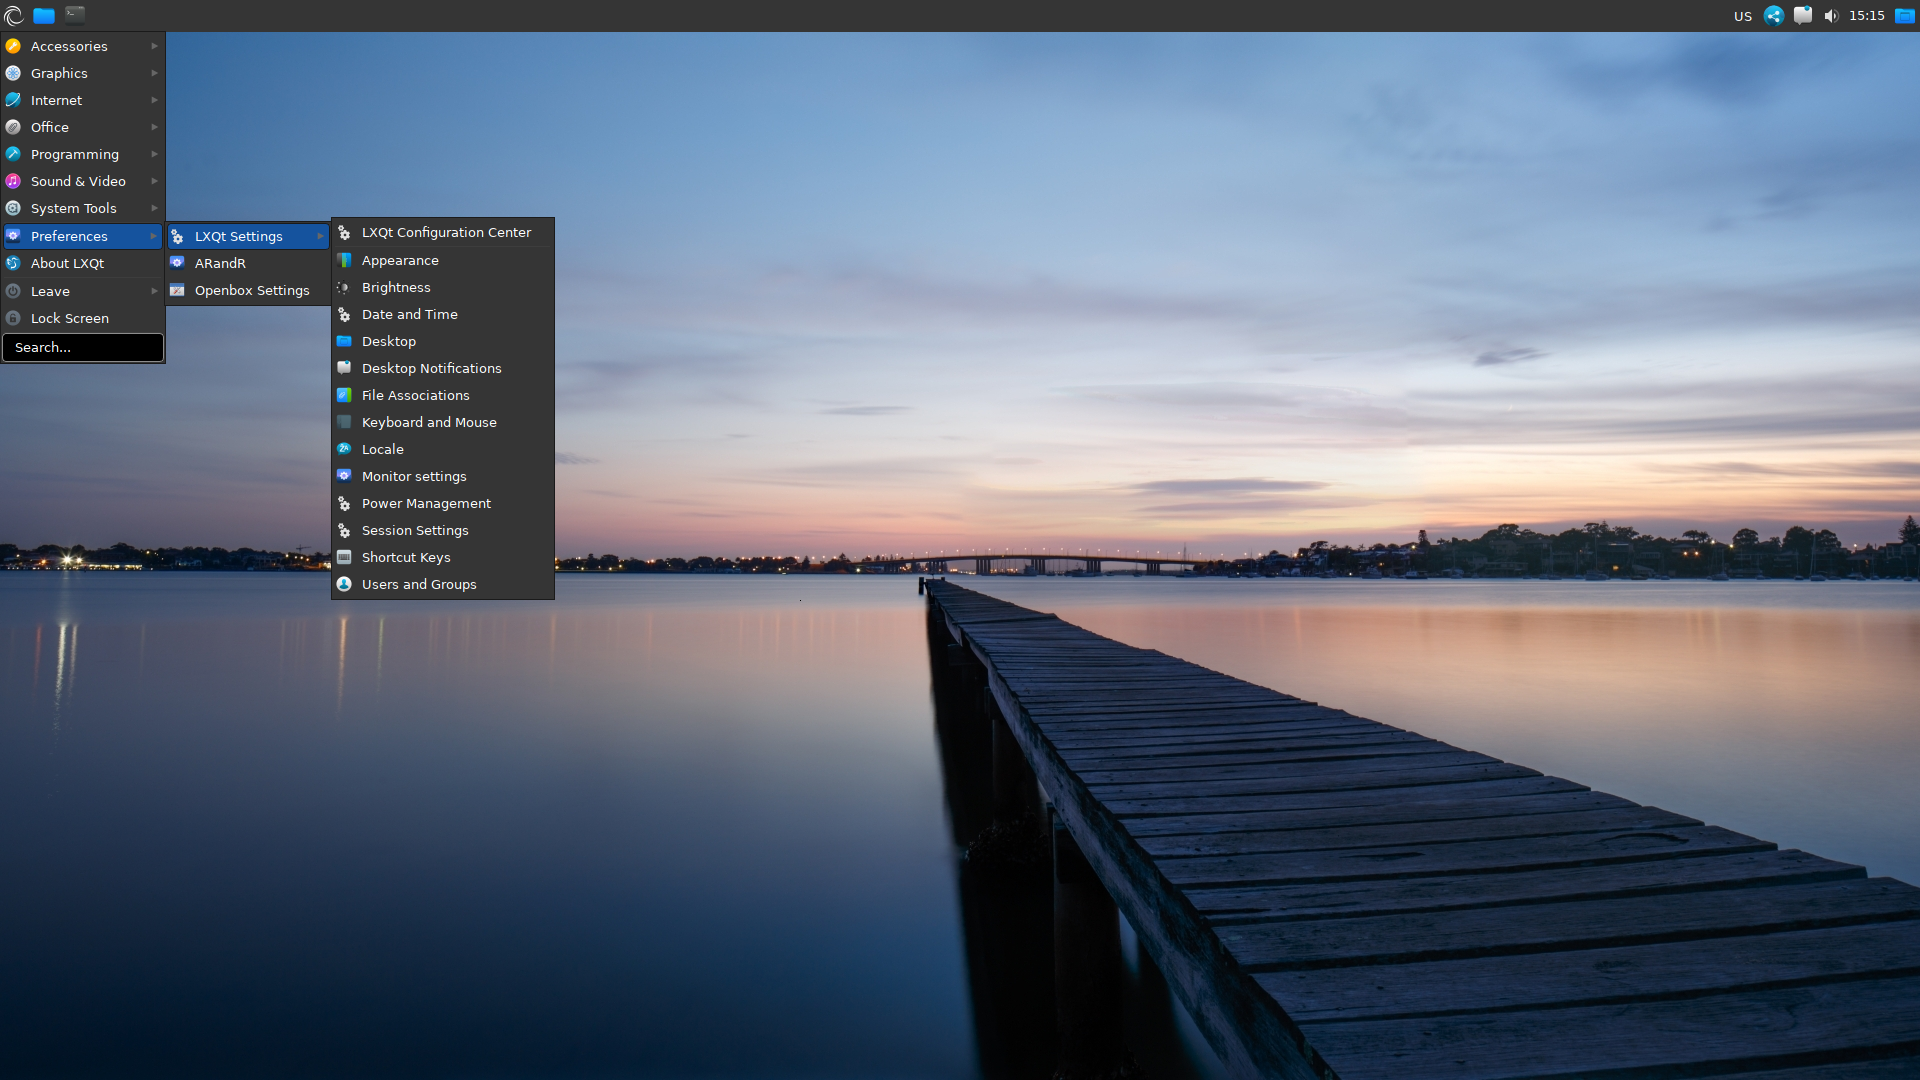Expand the Office submenu
Viewport: 1920px width, 1080px height.
click(82, 127)
